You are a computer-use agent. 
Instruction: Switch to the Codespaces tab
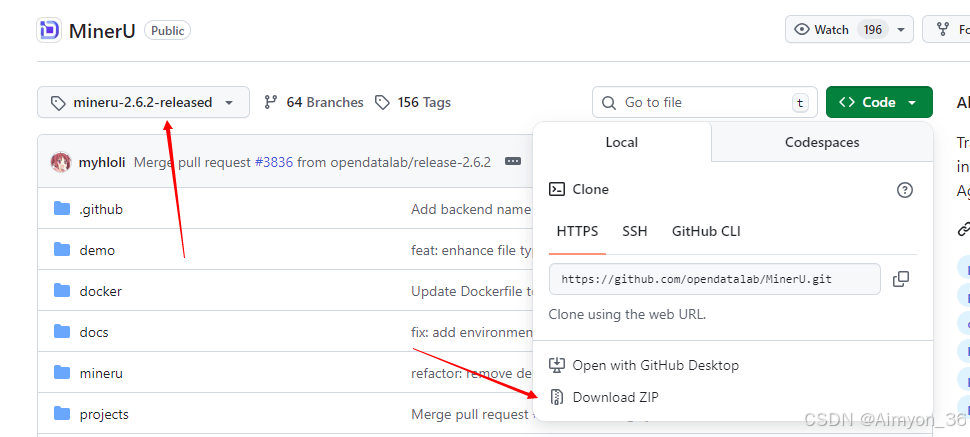point(821,143)
